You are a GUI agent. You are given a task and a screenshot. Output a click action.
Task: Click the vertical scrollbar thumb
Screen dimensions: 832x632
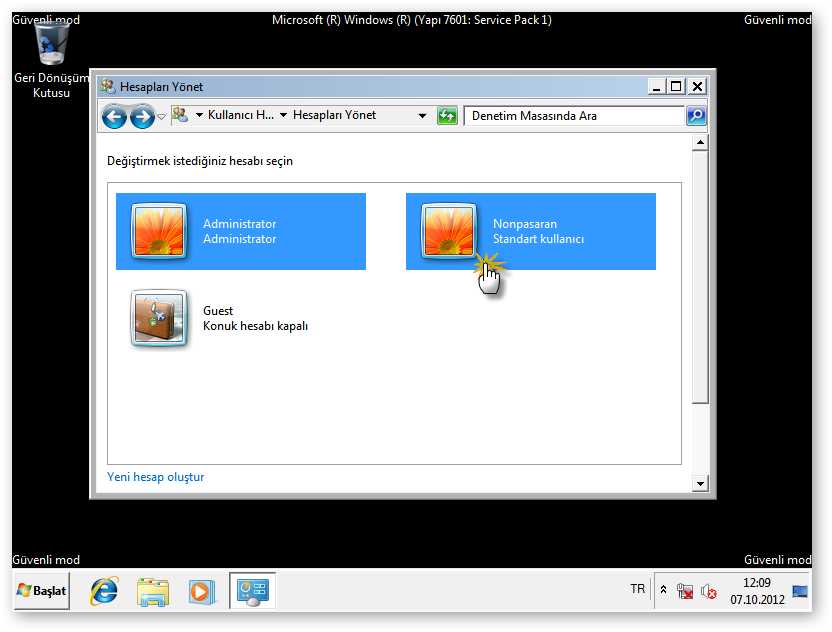coord(700,277)
